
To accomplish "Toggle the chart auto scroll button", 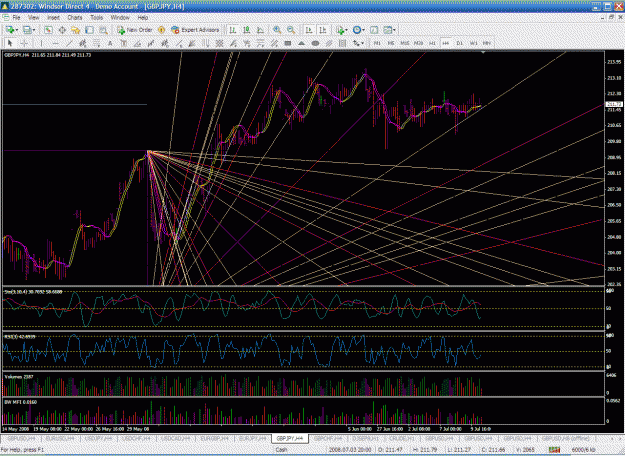I will coord(309,30).
